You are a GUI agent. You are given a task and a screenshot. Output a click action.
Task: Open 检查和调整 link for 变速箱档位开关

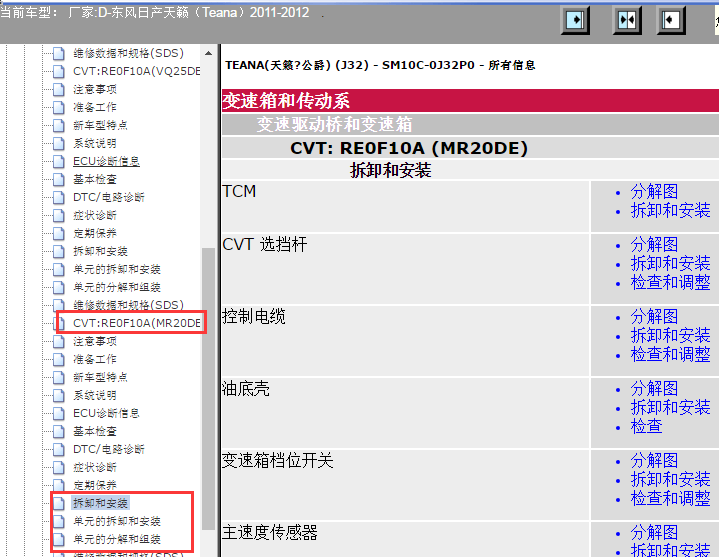670,498
